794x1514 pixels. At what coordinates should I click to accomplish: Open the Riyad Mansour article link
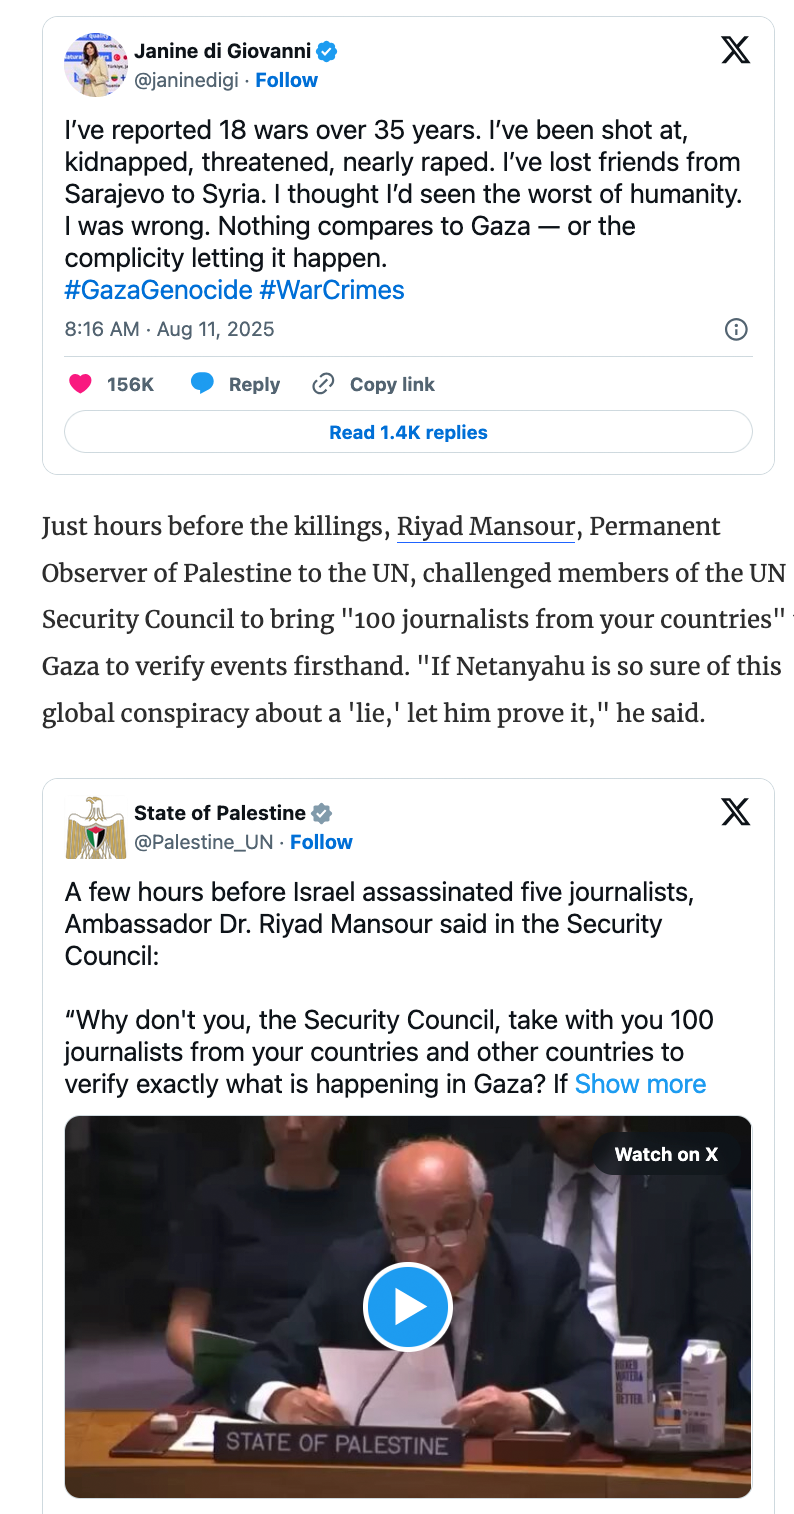(486, 527)
